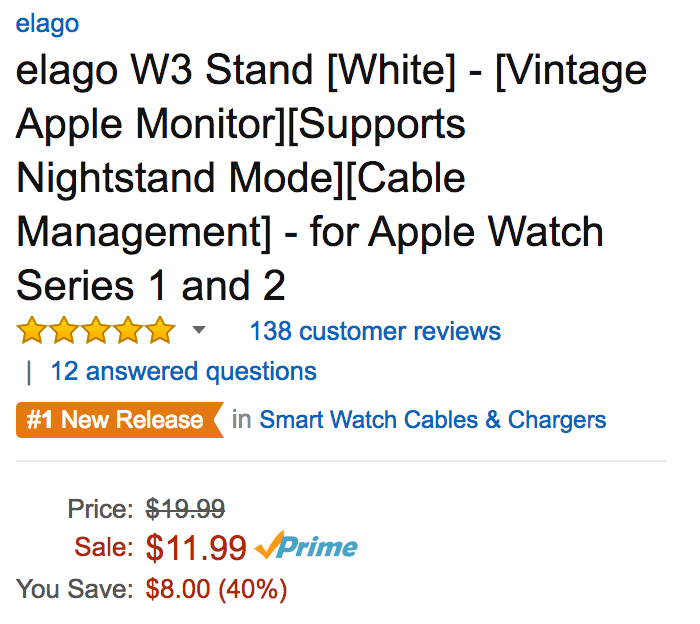Click the orange Prime checkmark icon
The height and width of the screenshot is (624, 700).
click(268, 547)
